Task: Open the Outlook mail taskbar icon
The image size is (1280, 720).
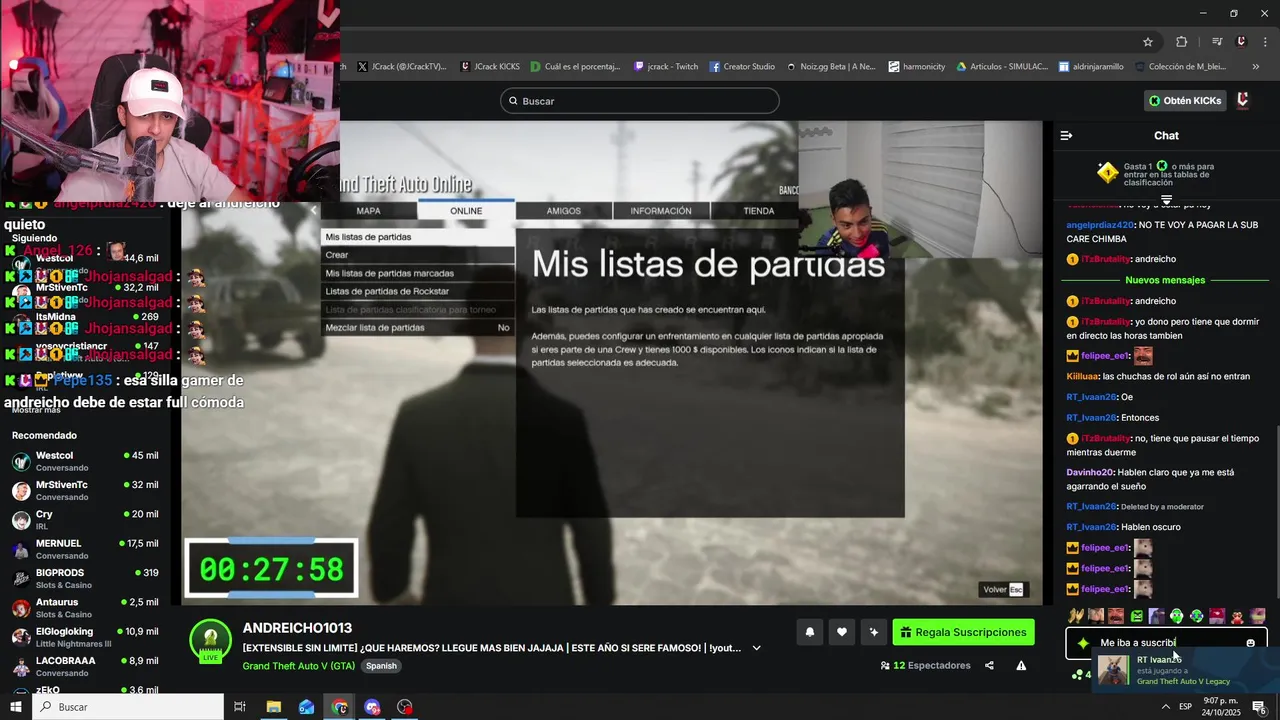Action: 306,707
